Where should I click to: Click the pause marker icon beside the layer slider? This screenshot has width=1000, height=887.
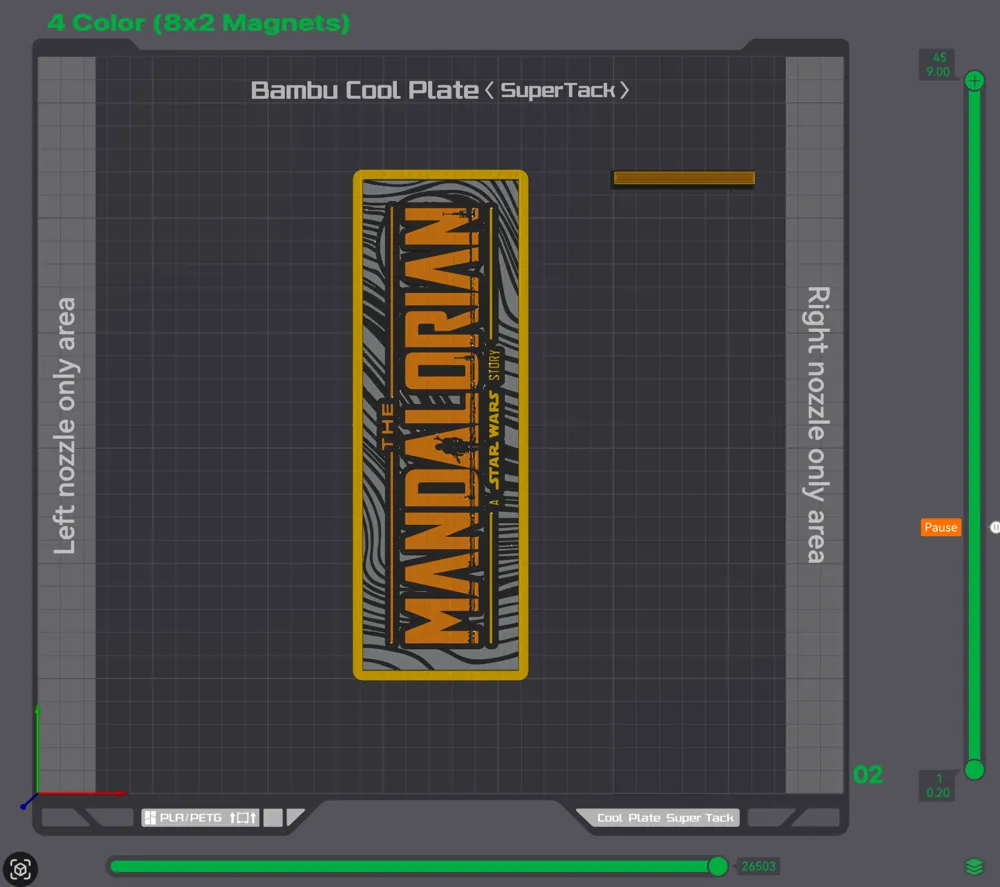[994, 527]
